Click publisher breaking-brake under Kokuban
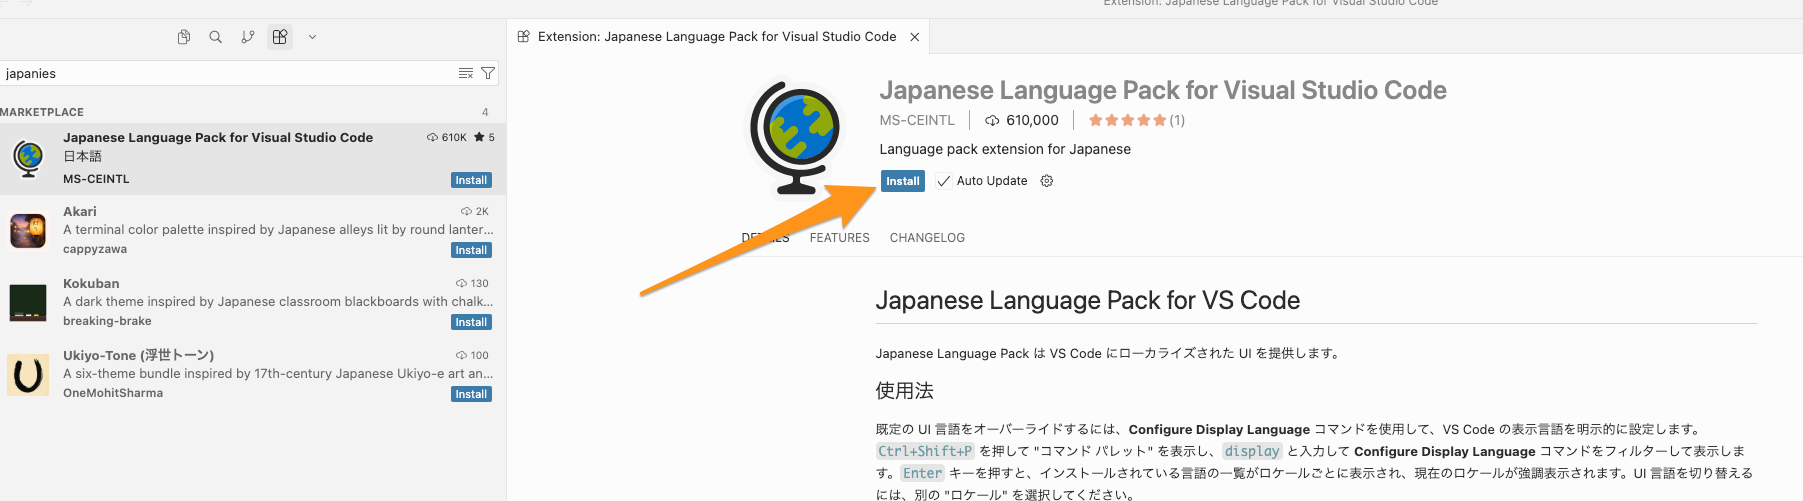The image size is (1803, 501). click(107, 321)
